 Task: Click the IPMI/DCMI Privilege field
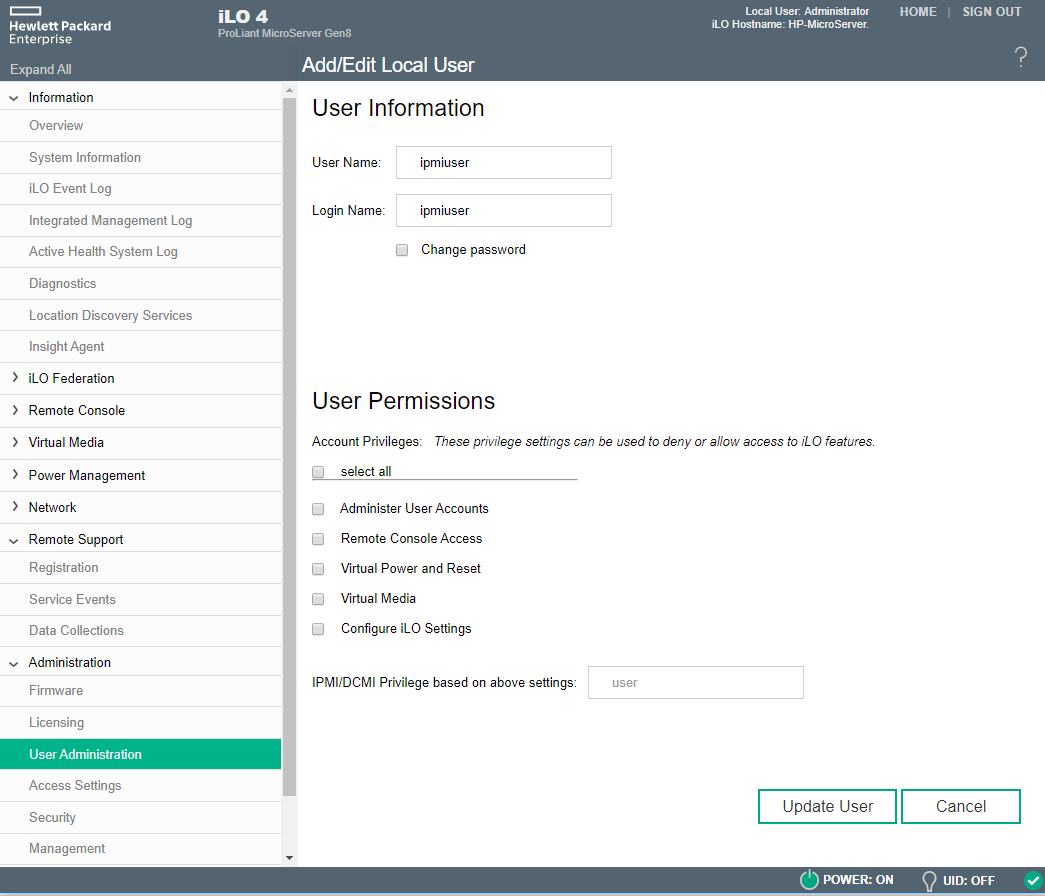(x=696, y=683)
